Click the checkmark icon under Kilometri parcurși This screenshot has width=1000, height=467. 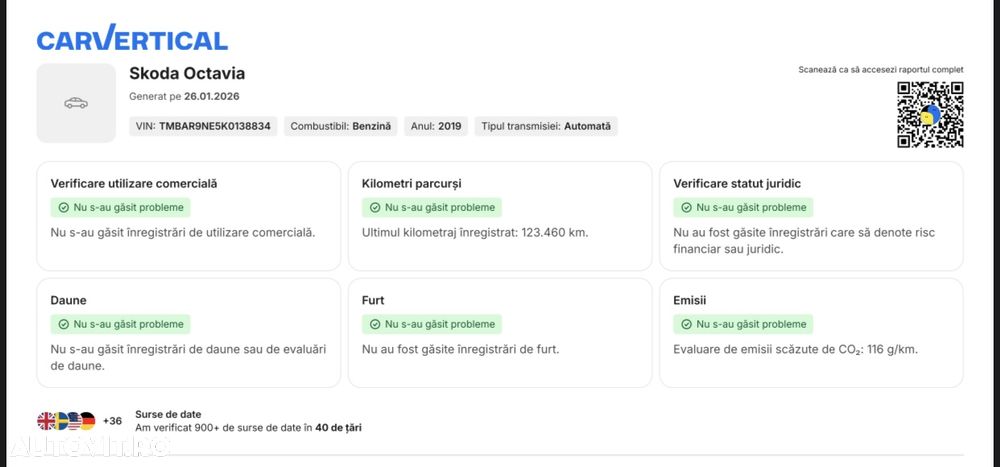(x=374, y=207)
